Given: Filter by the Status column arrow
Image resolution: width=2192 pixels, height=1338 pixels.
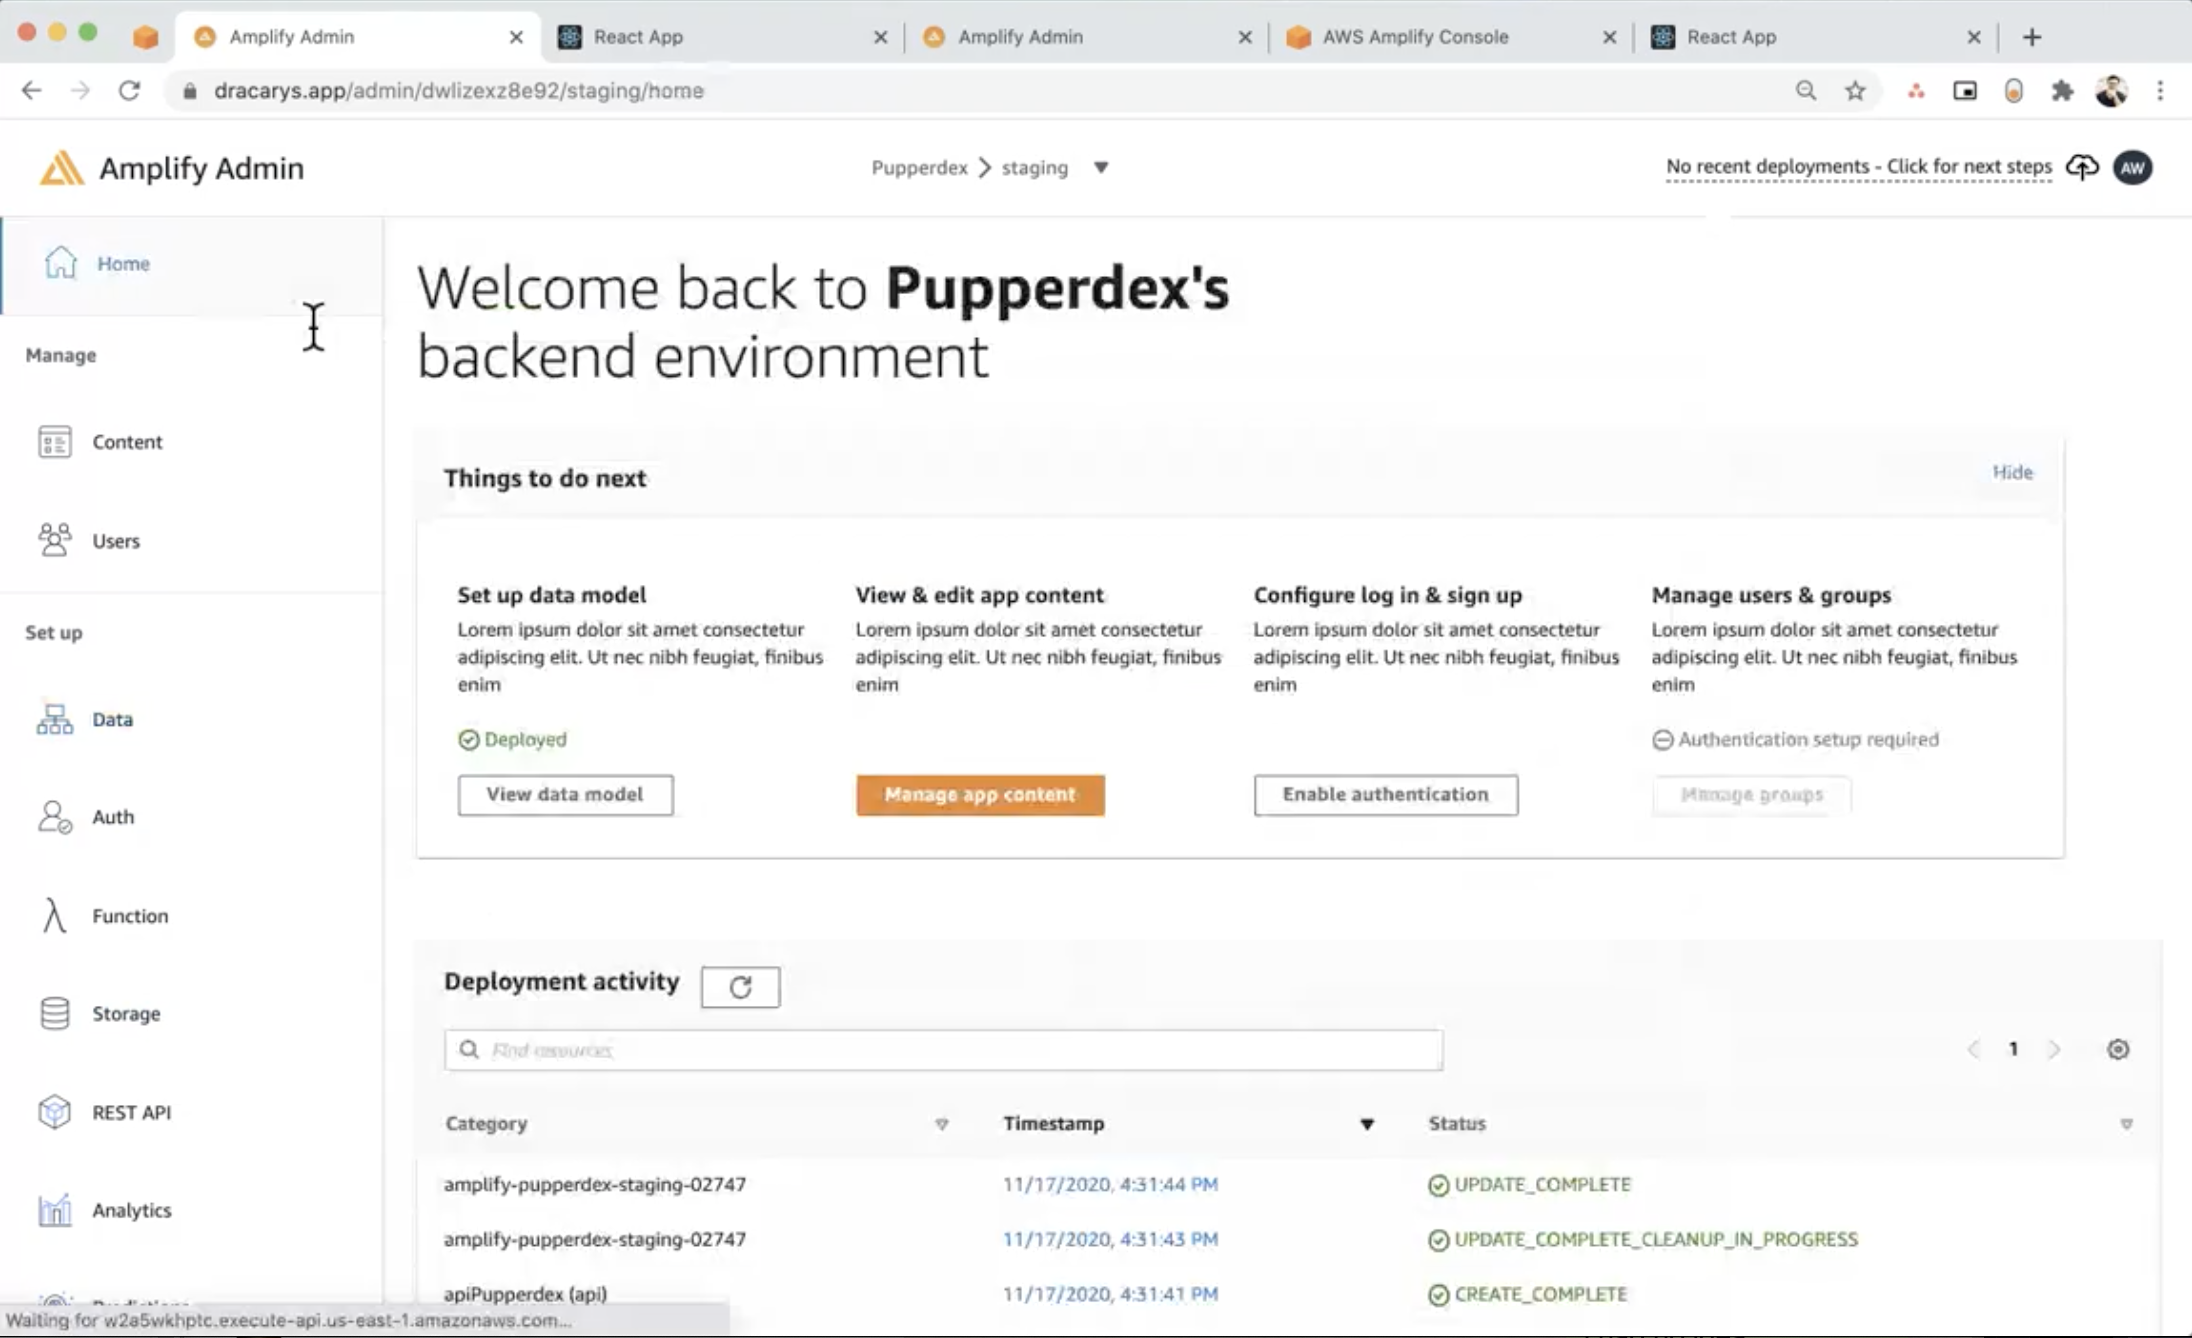Looking at the screenshot, I should tap(2126, 1124).
